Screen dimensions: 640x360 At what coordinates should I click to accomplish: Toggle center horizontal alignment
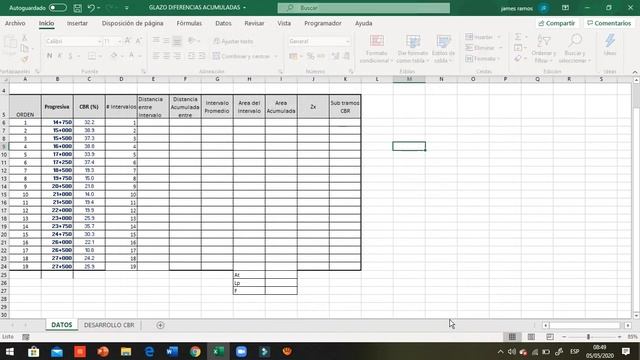point(167,56)
